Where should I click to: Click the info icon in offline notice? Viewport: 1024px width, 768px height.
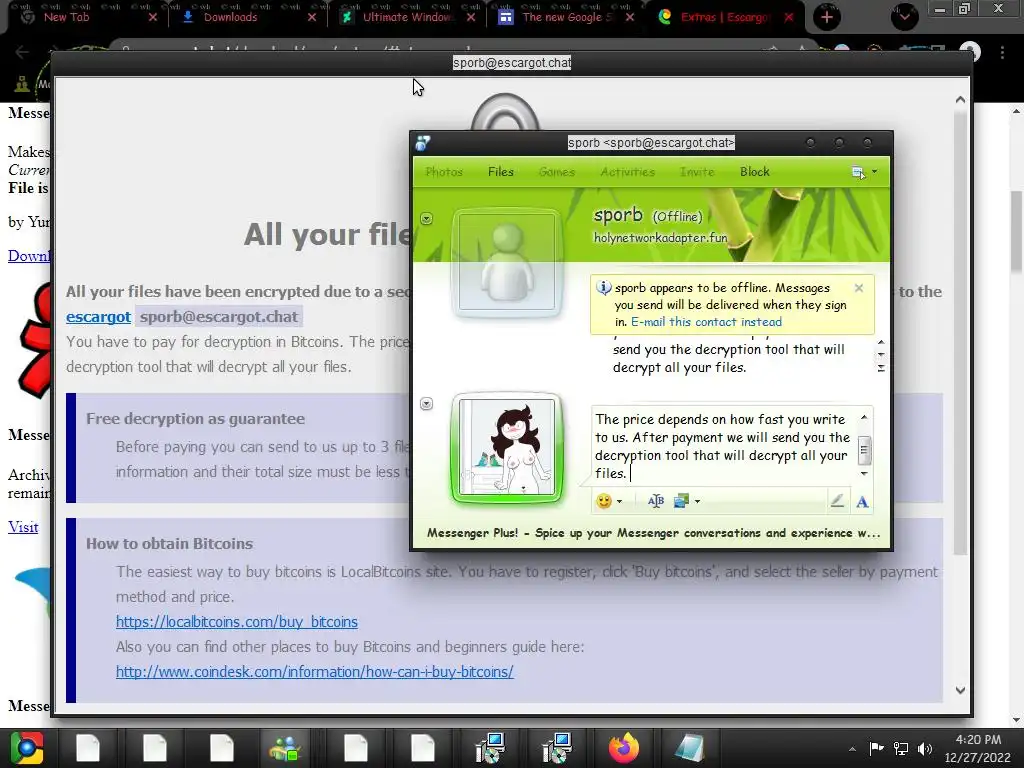pyautogui.click(x=603, y=287)
